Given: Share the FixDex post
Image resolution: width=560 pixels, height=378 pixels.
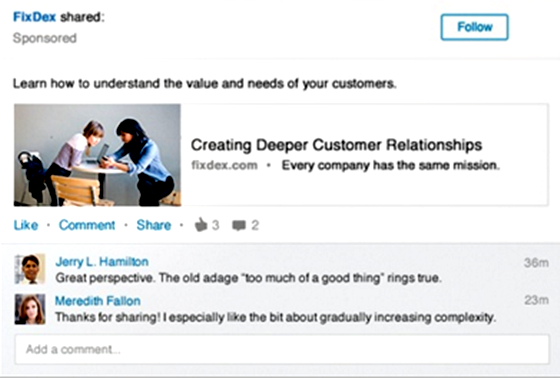Looking at the screenshot, I should point(154,225).
